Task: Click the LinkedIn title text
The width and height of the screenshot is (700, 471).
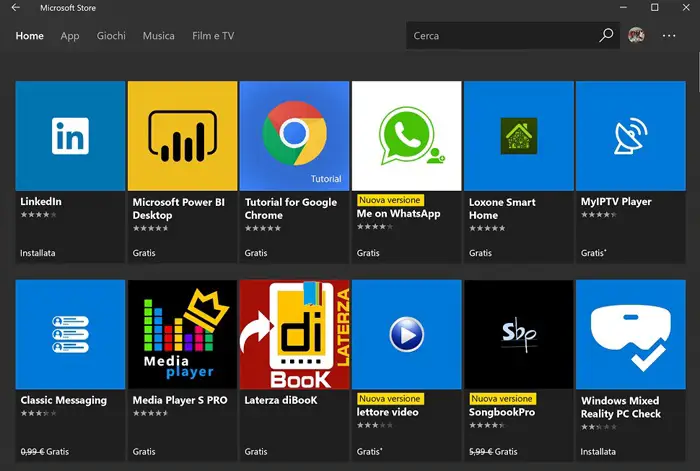Action: (x=41, y=201)
